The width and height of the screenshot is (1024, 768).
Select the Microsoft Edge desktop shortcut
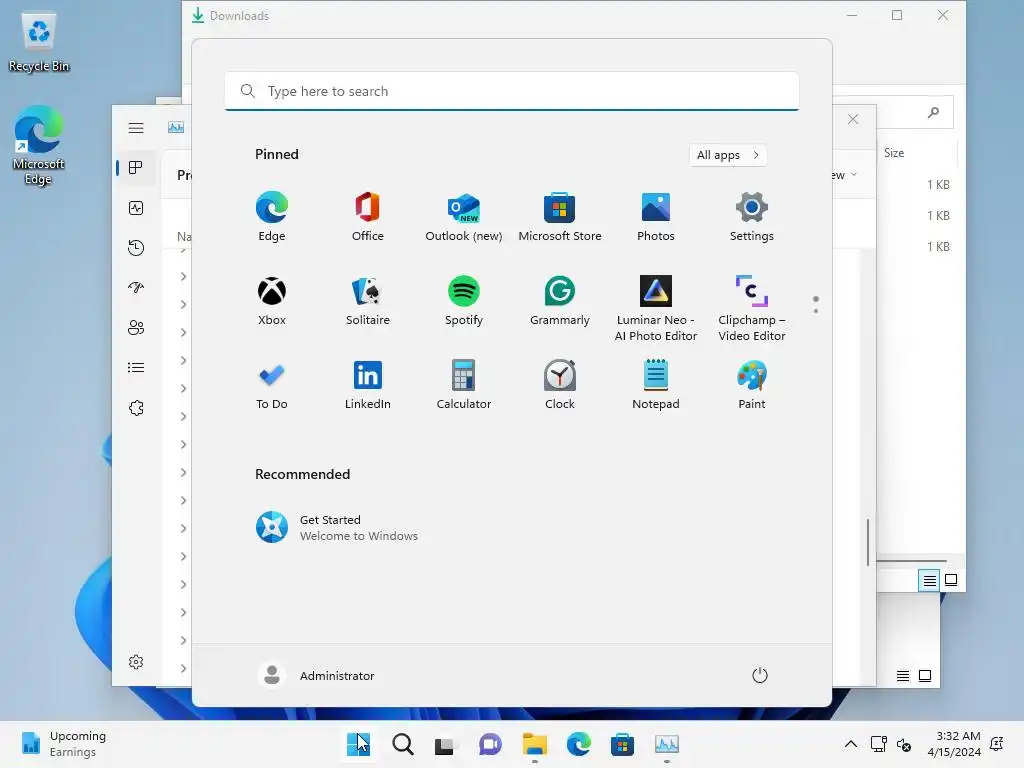click(x=39, y=145)
